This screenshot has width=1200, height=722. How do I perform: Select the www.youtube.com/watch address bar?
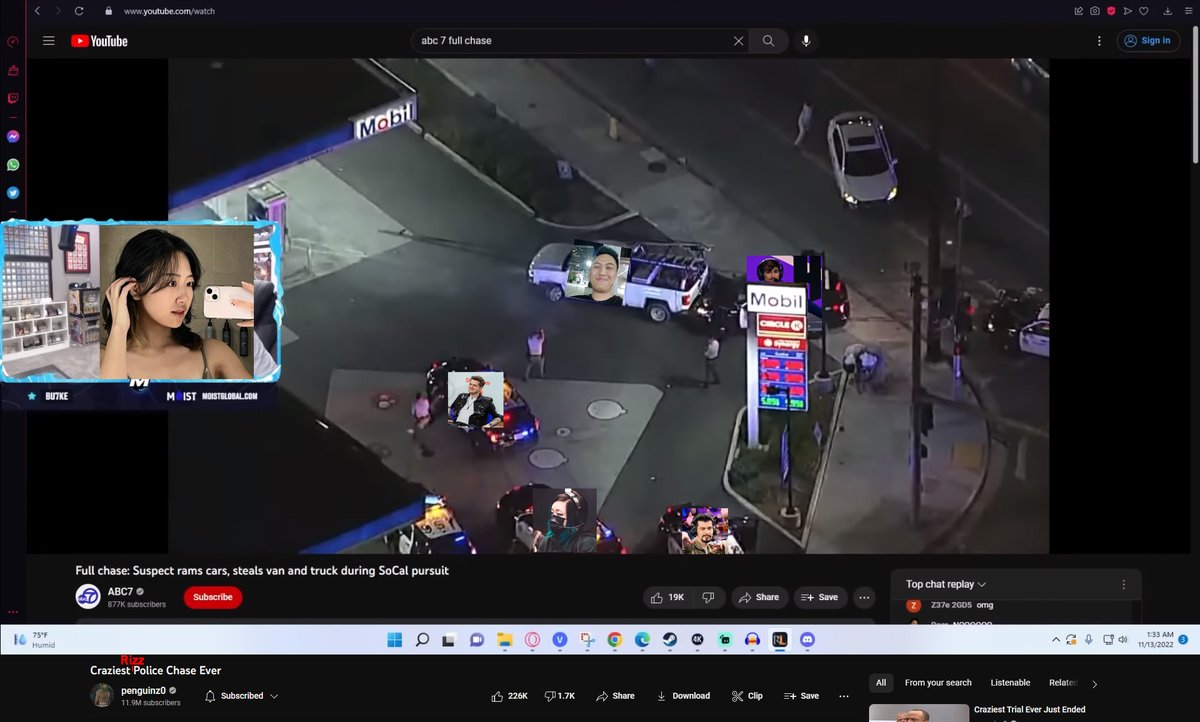click(169, 11)
